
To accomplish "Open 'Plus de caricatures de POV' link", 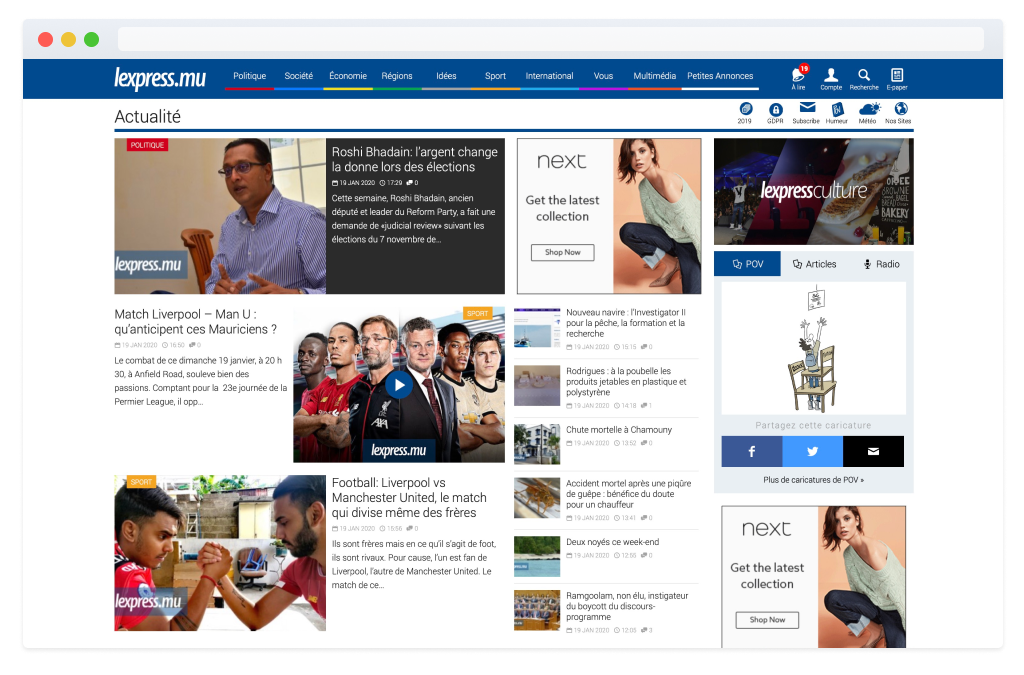I will [x=813, y=480].
